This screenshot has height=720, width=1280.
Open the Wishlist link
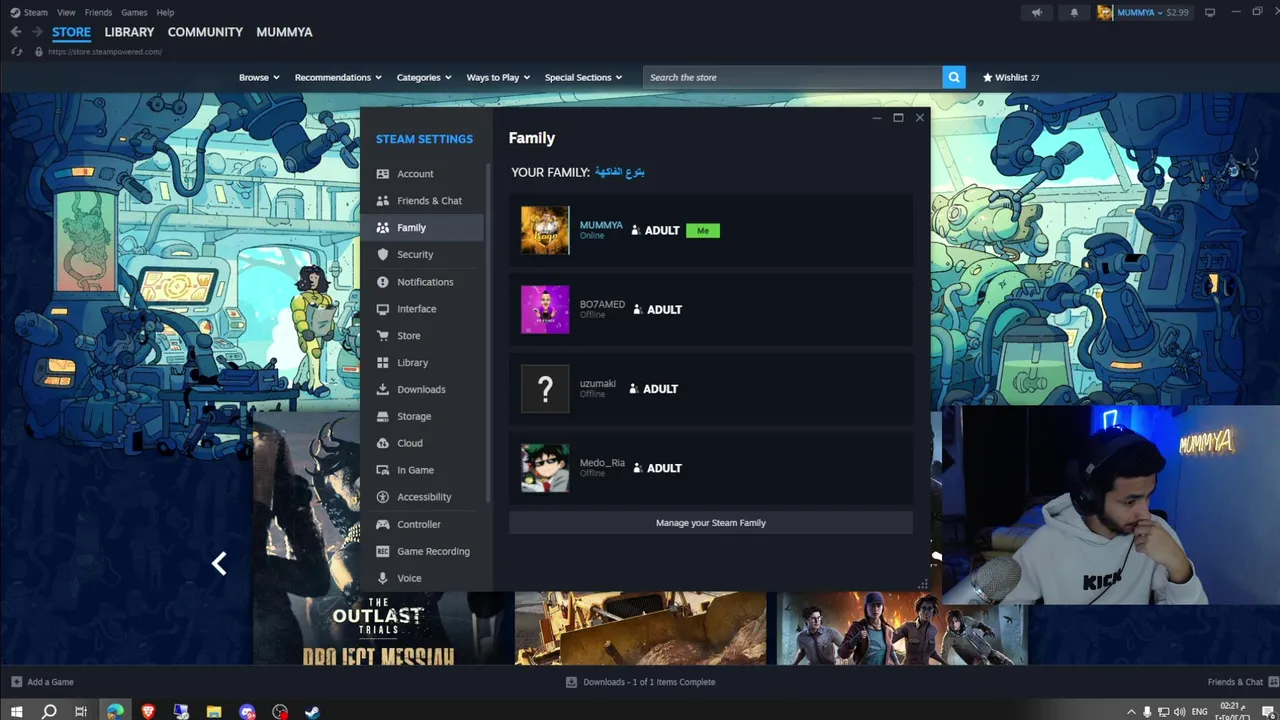(1011, 77)
